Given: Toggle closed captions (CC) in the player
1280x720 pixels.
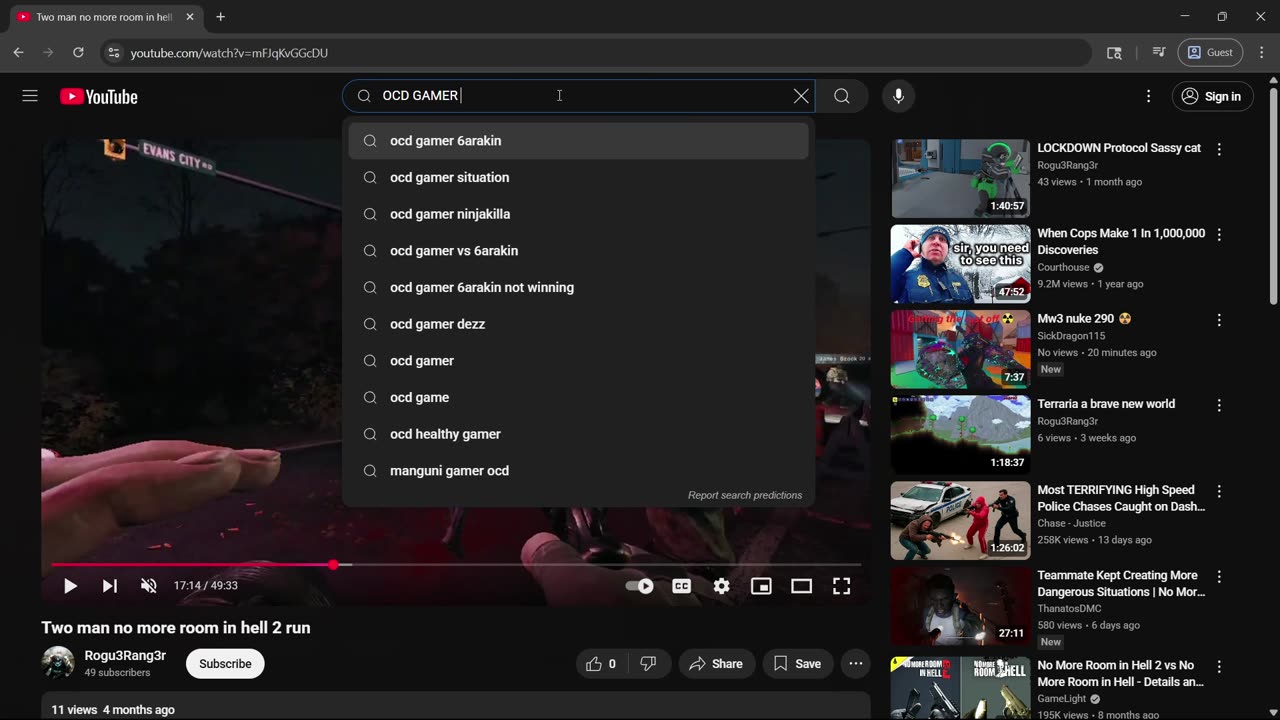Looking at the screenshot, I should 682,586.
